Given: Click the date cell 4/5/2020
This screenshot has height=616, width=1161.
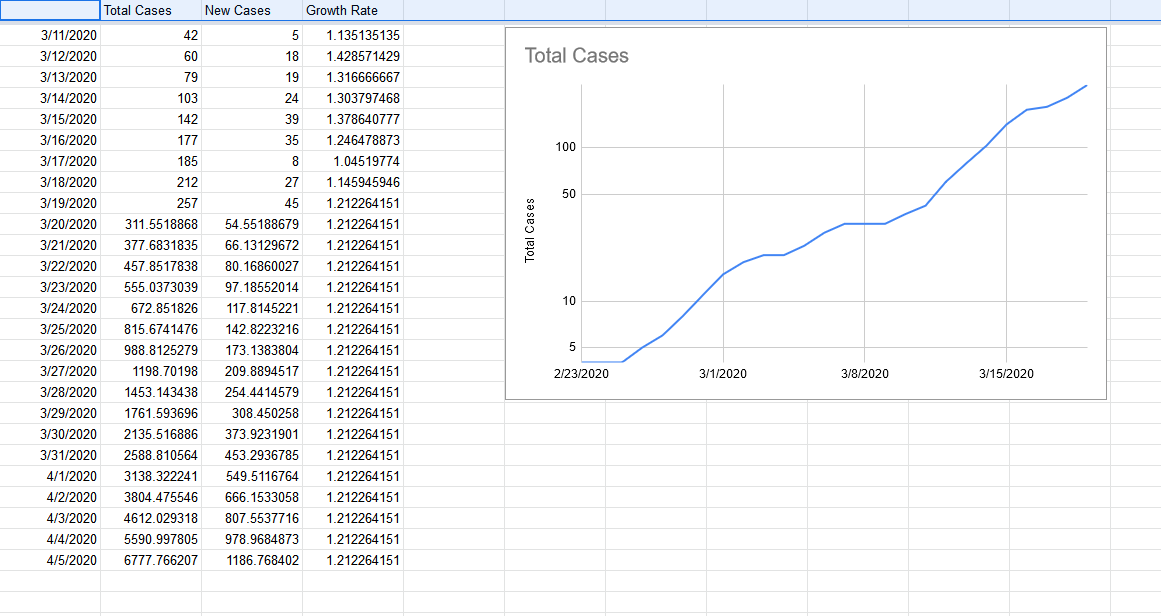Looking at the screenshot, I should 50,560.
